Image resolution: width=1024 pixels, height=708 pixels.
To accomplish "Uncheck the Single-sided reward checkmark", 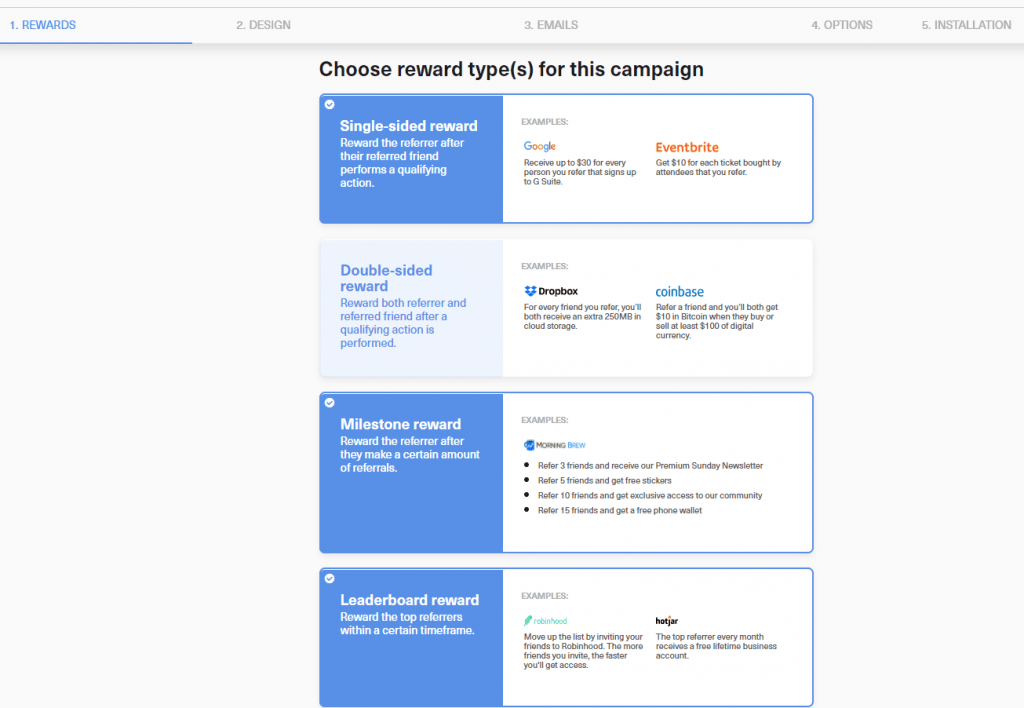I will pos(330,104).
